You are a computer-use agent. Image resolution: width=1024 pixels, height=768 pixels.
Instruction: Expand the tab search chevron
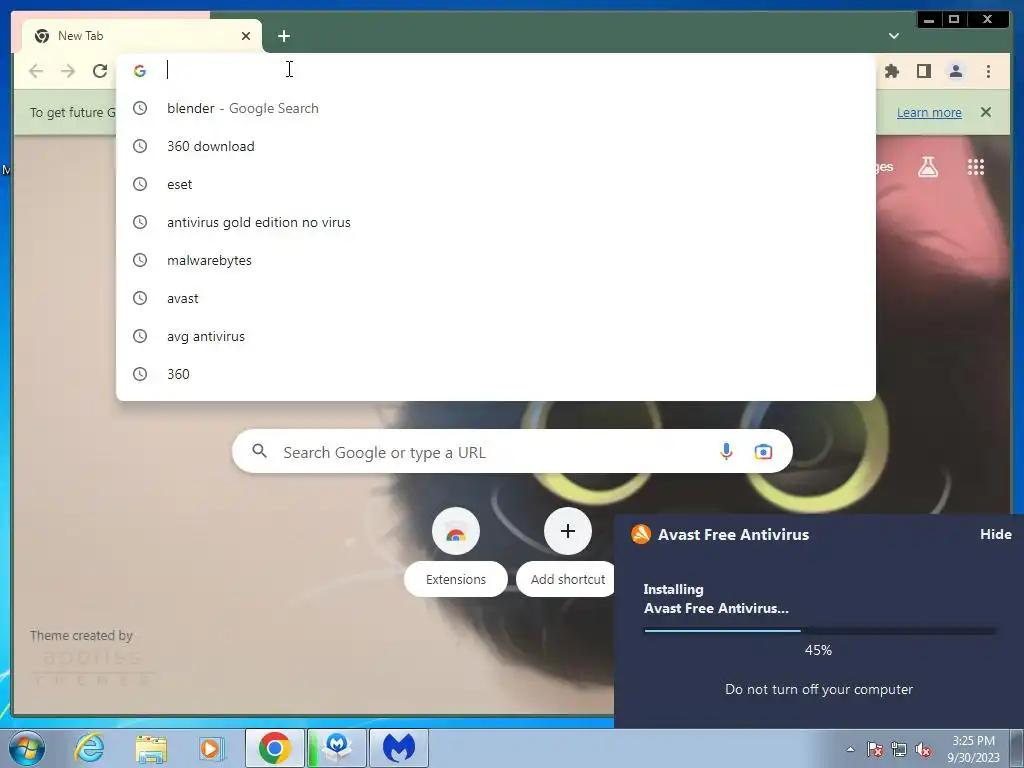(893, 36)
